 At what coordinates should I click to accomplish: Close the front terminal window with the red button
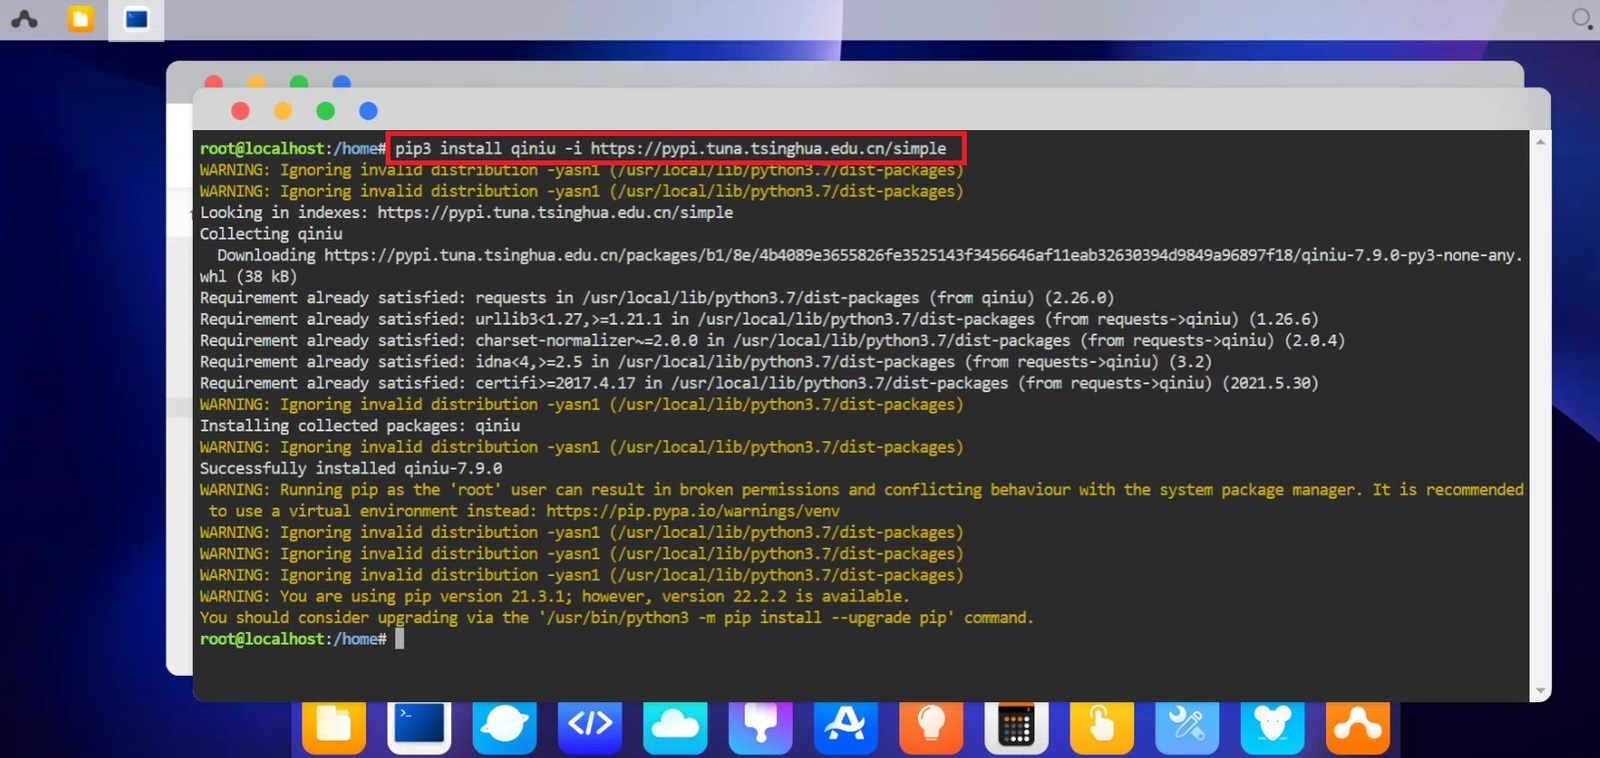coord(240,111)
